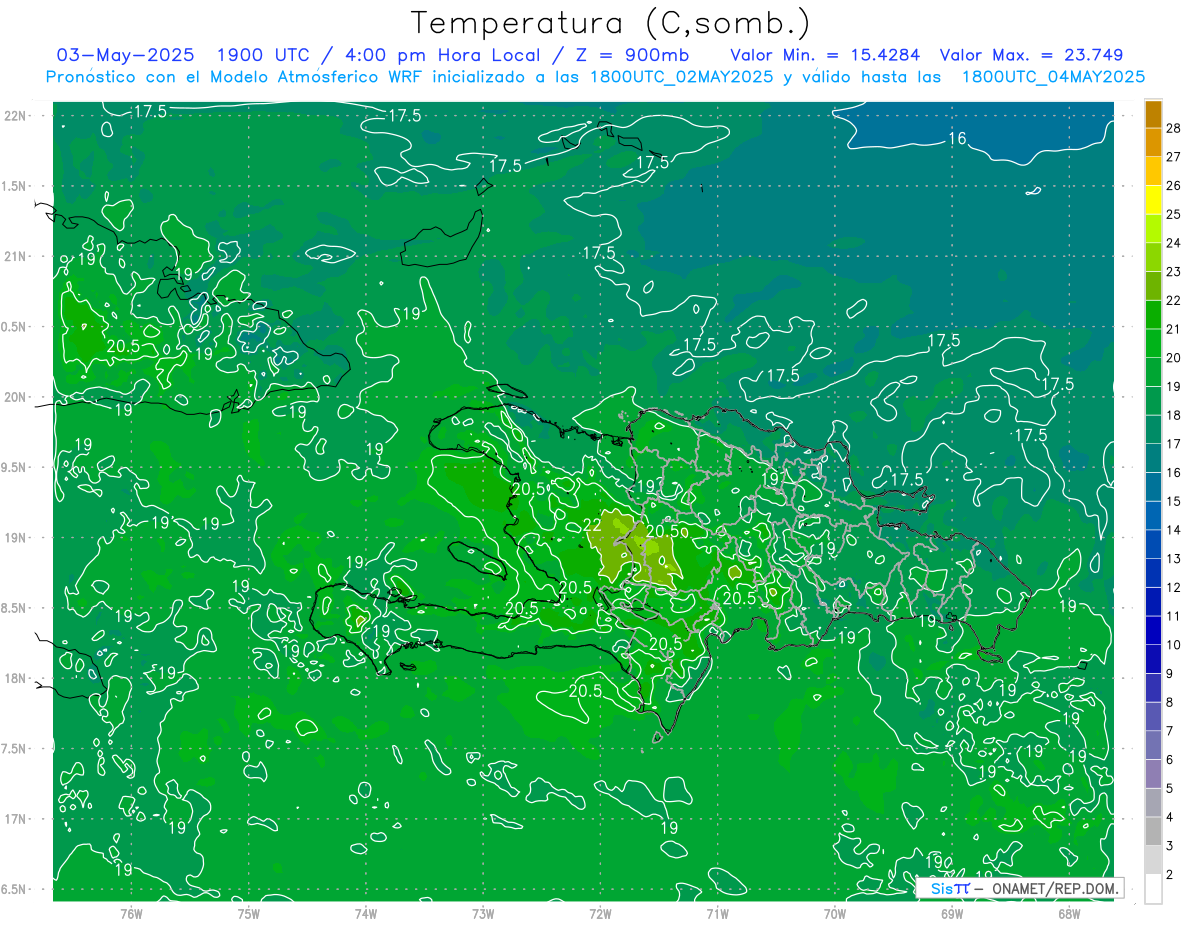This screenshot has height=927, width=1200.
Task: Click the white swatch below legend value 2
Action: [1153, 888]
